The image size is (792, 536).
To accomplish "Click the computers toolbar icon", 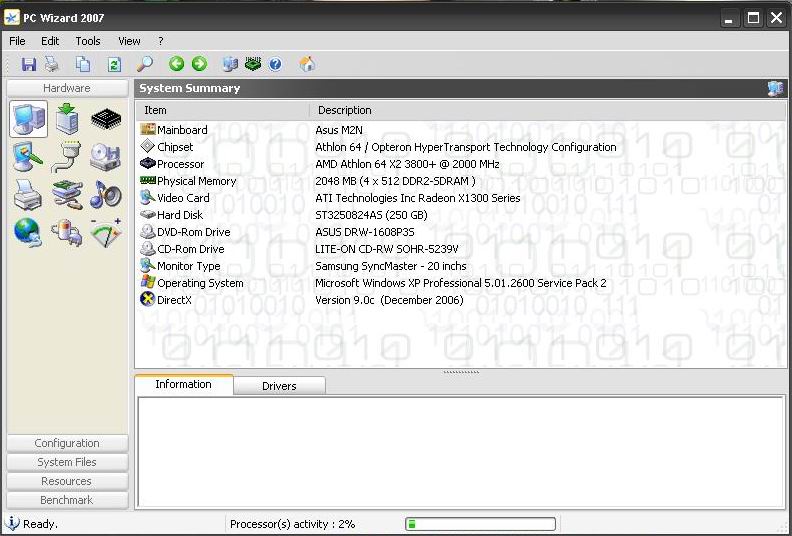I will (x=230, y=64).
